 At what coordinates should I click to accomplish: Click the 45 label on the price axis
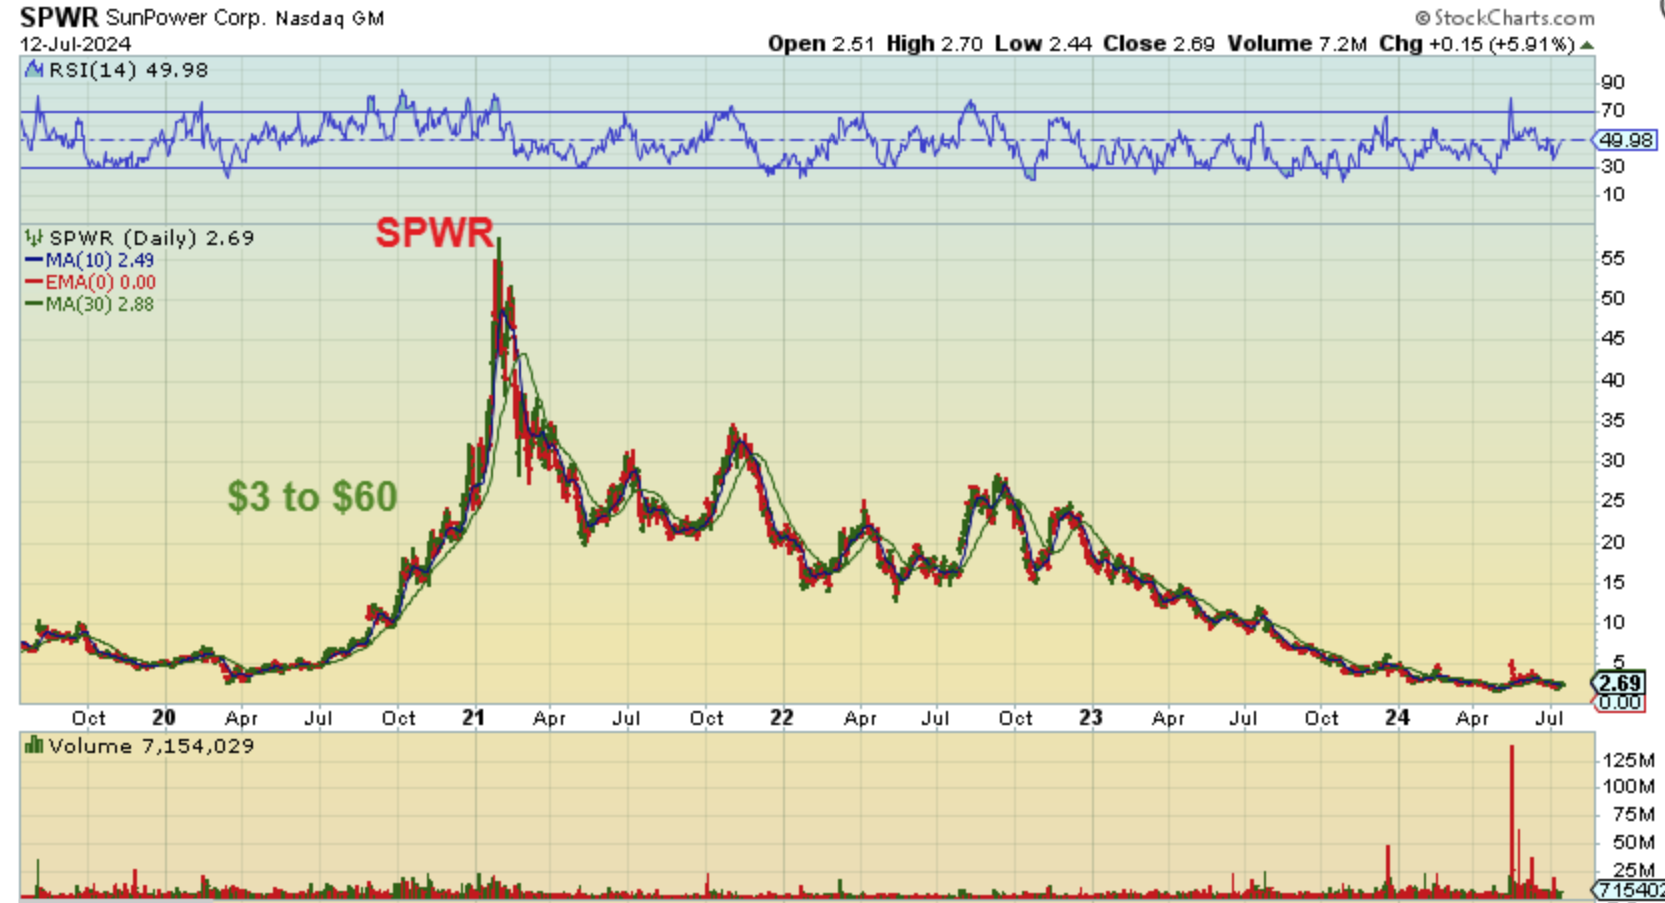click(x=1612, y=339)
